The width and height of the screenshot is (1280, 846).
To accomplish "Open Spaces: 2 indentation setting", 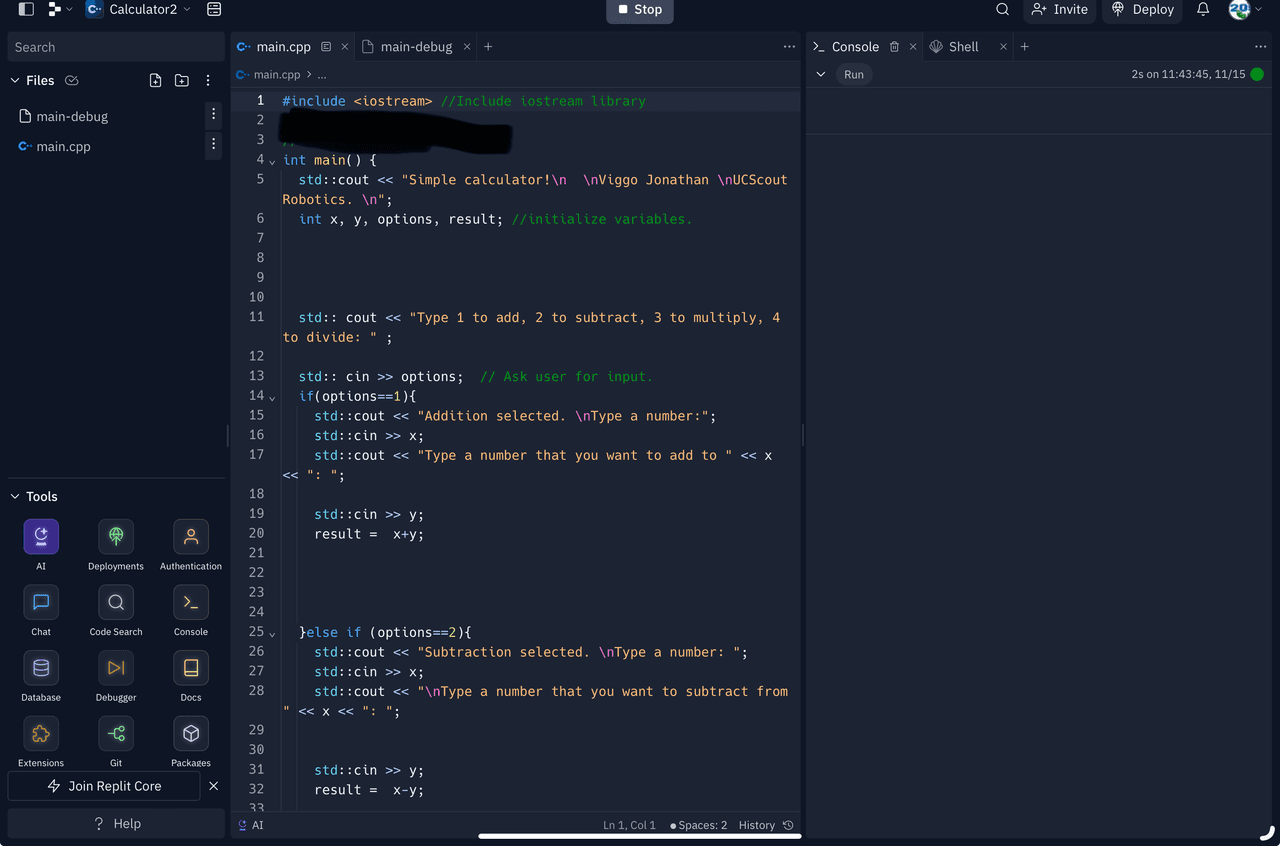I will tap(699, 825).
